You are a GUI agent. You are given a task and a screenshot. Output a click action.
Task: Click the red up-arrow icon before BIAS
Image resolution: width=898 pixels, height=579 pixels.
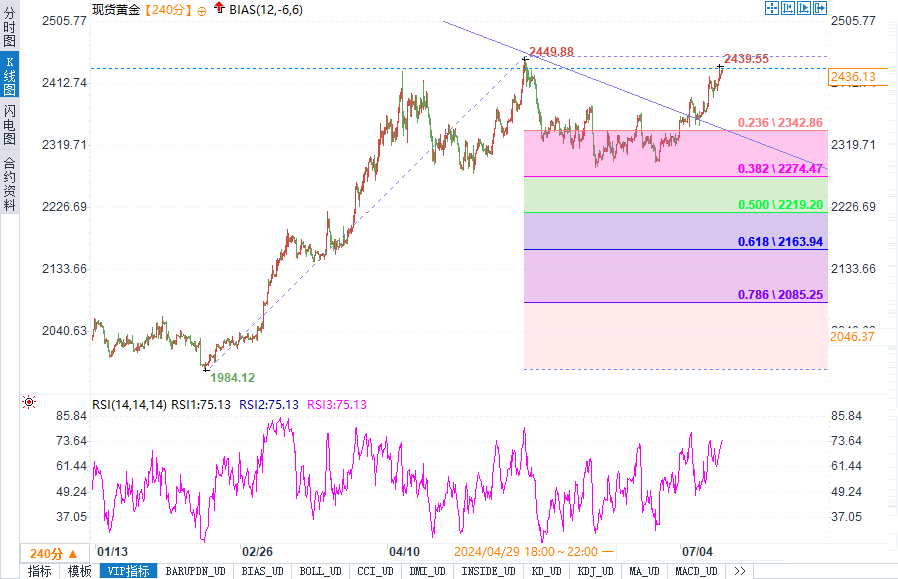pyautogui.click(x=219, y=8)
